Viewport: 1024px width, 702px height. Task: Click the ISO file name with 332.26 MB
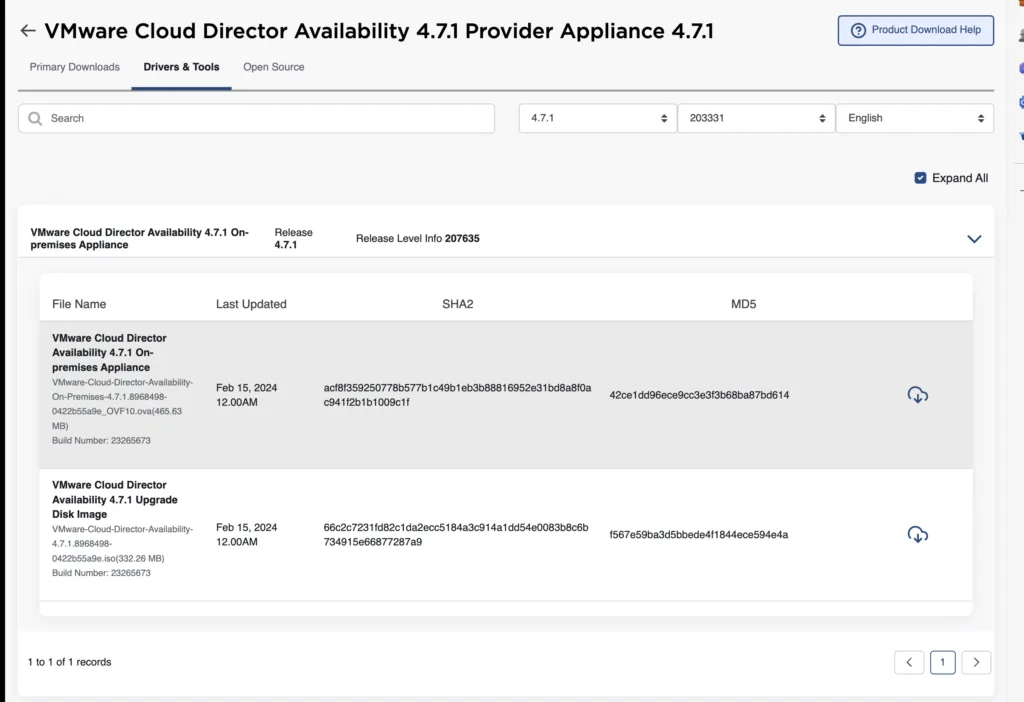pyautogui.click(x=122, y=543)
